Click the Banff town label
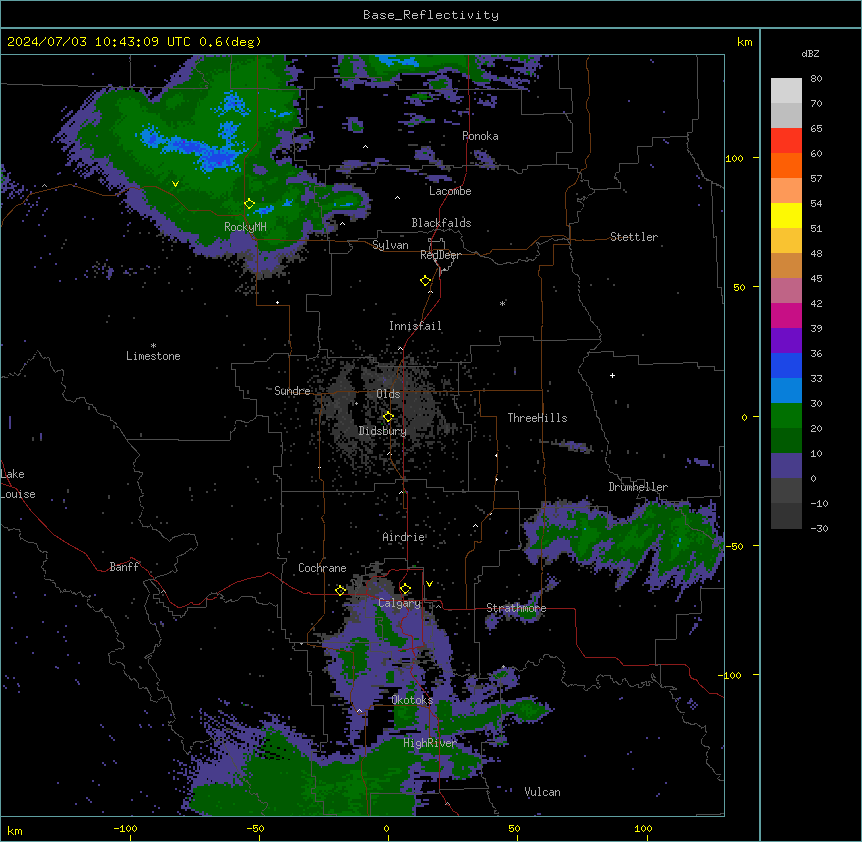This screenshot has width=862, height=842. [124, 567]
